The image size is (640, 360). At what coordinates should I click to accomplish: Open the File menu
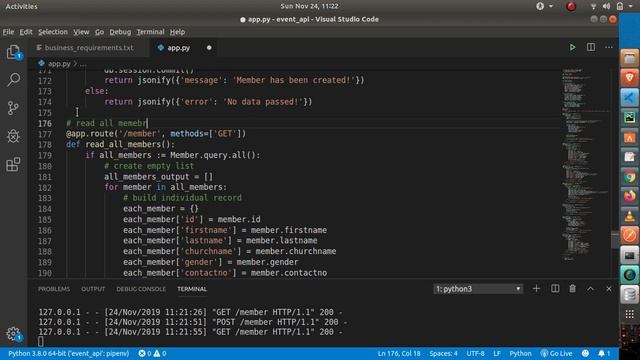(8, 32)
